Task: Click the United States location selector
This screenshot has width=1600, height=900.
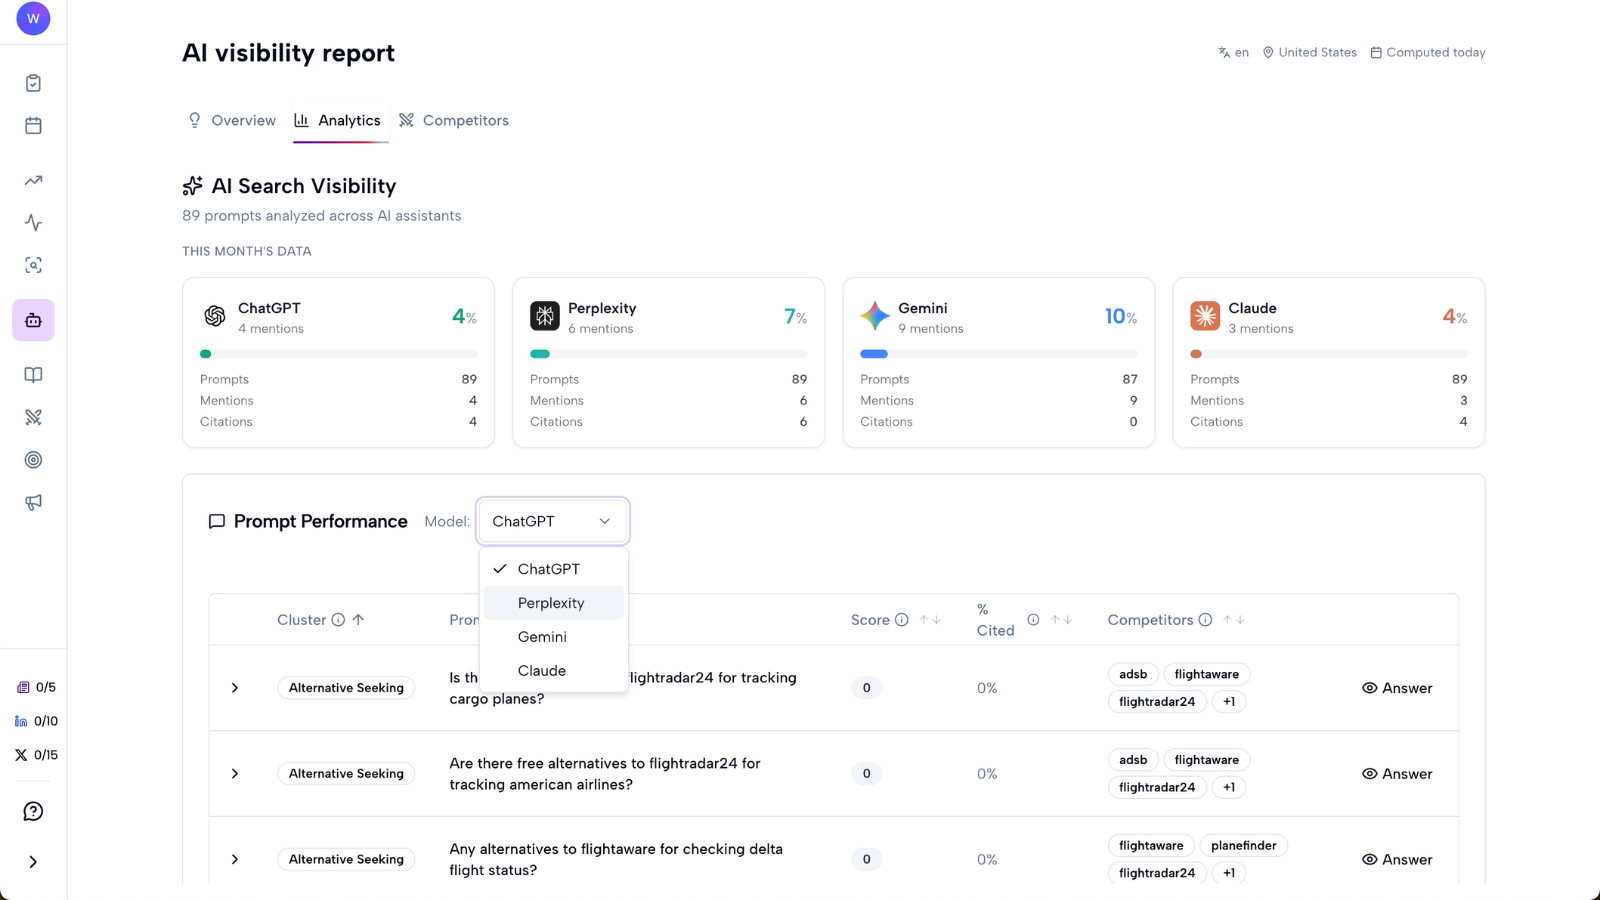Action: point(1309,52)
